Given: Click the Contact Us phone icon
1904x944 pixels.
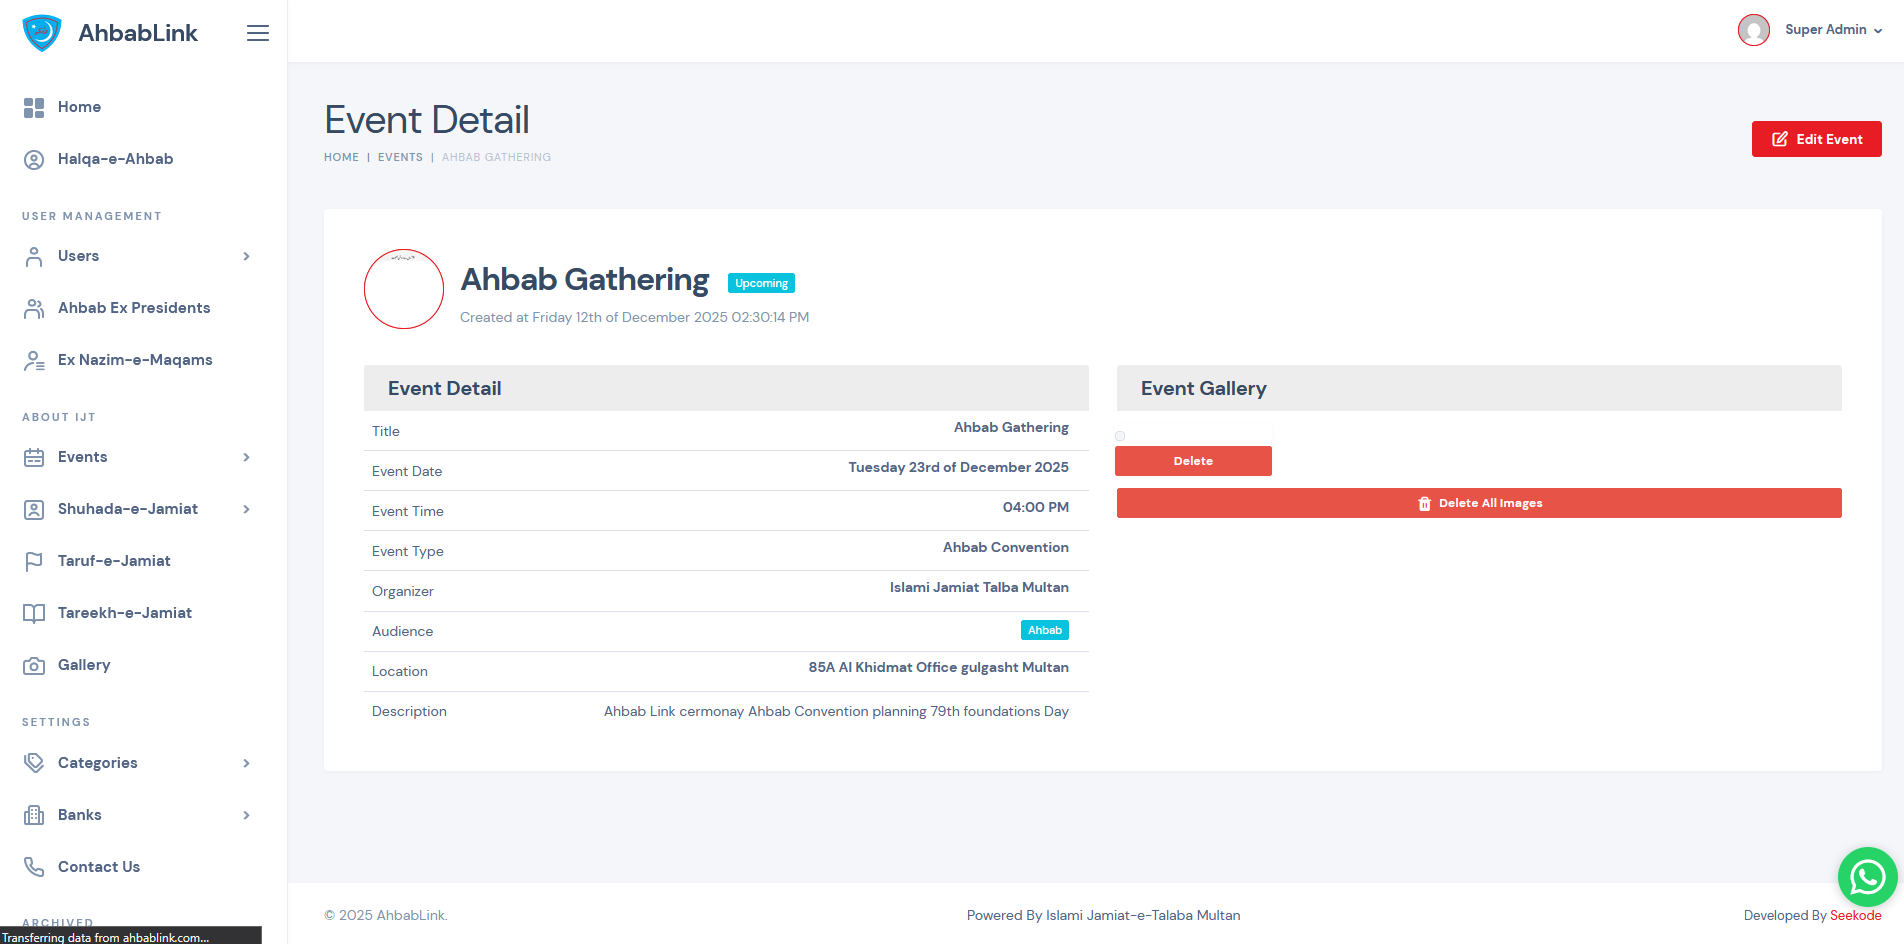Looking at the screenshot, I should click(34, 867).
